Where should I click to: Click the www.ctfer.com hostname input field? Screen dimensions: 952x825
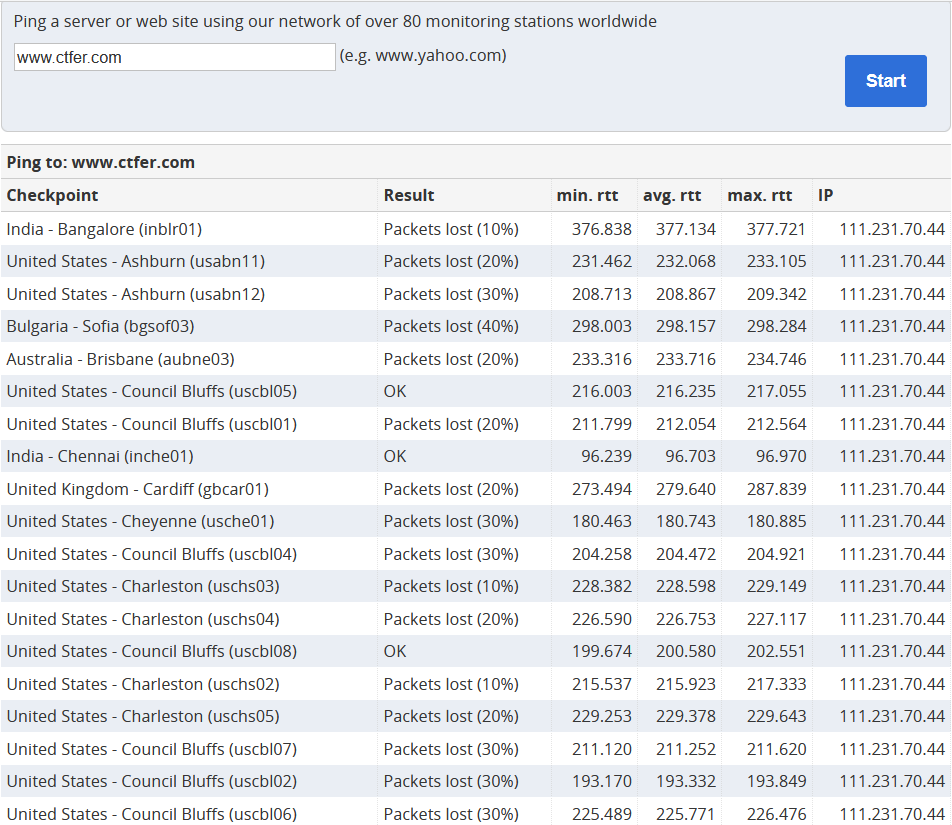click(x=175, y=58)
